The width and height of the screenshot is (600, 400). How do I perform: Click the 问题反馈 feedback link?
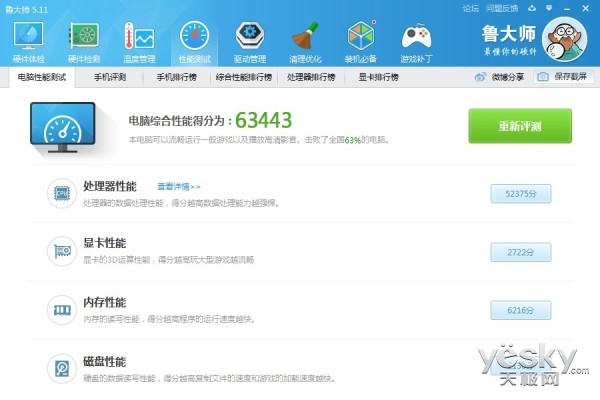(x=502, y=8)
